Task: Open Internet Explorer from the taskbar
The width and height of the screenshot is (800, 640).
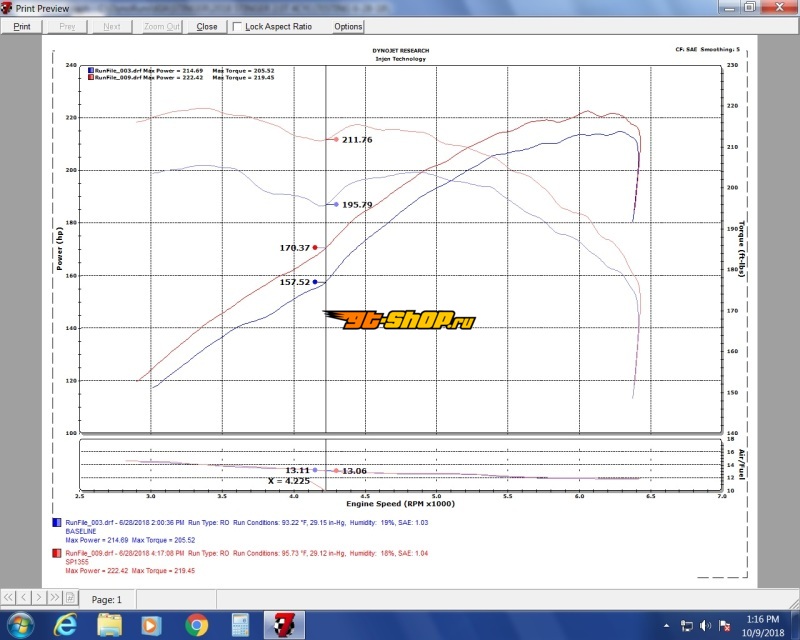Action: coord(62,626)
